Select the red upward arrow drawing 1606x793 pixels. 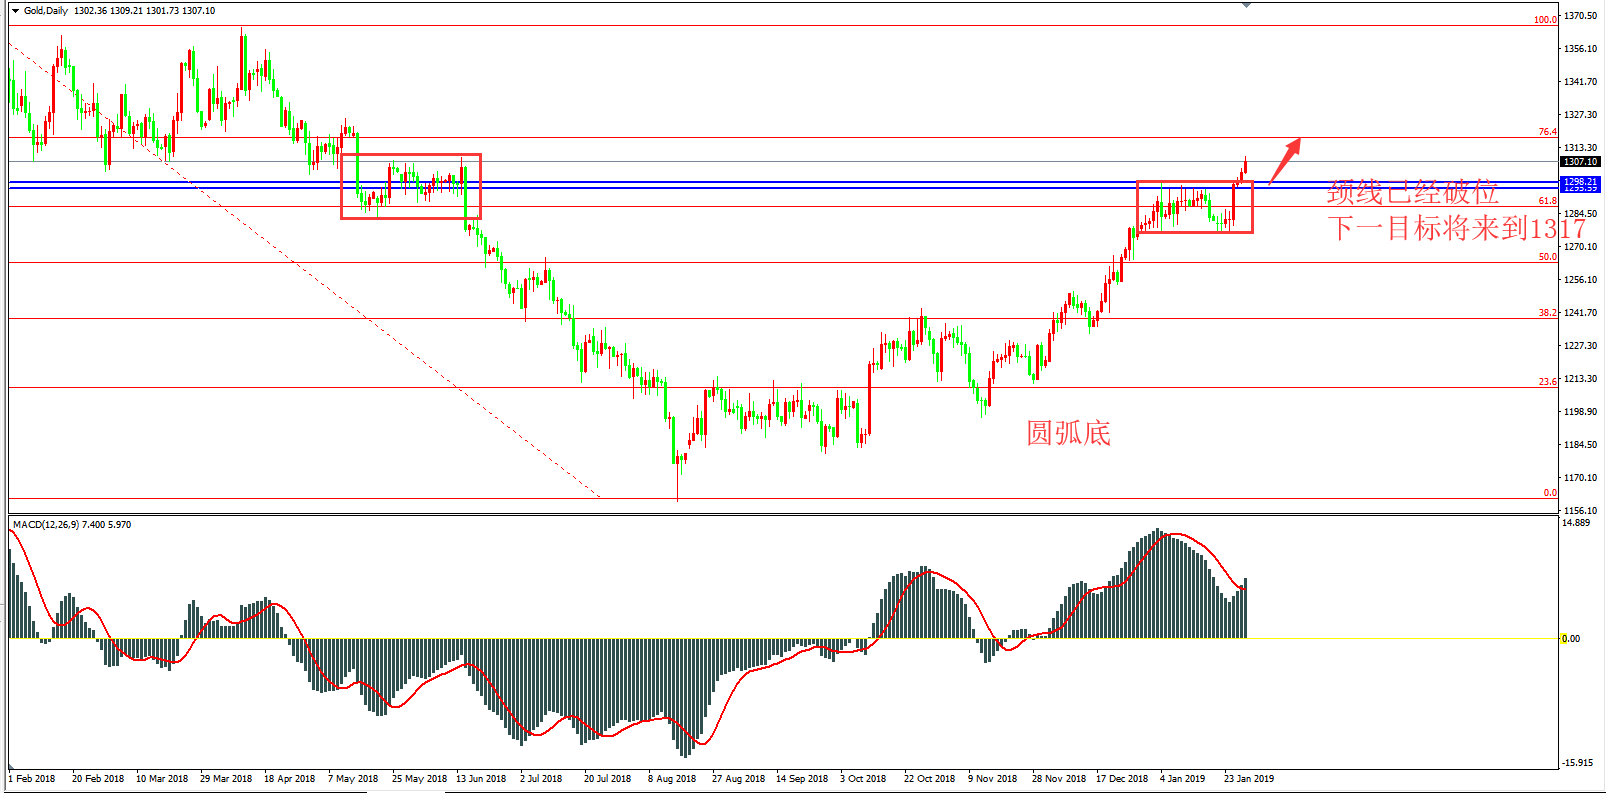pyautogui.click(x=1285, y=161)
